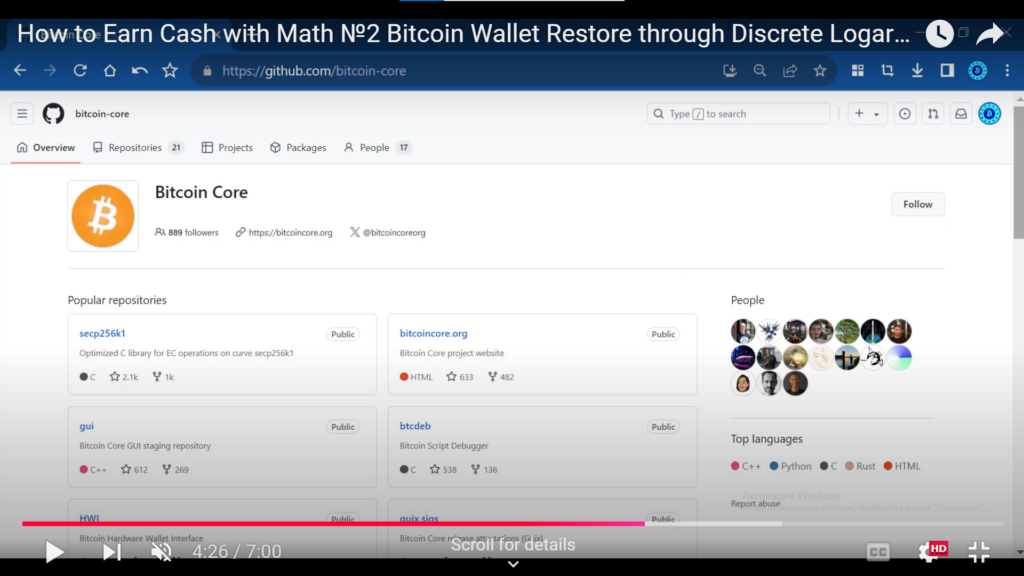Open browser three-dot menu
Image resolution: width=1024 pixels, height=576 pixels.
(x=1007, y=71)
